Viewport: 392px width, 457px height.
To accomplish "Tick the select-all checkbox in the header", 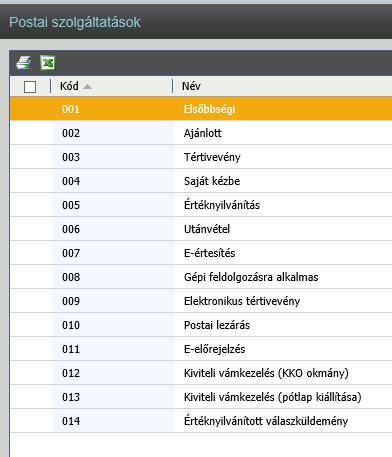I will tap(30, 87).
